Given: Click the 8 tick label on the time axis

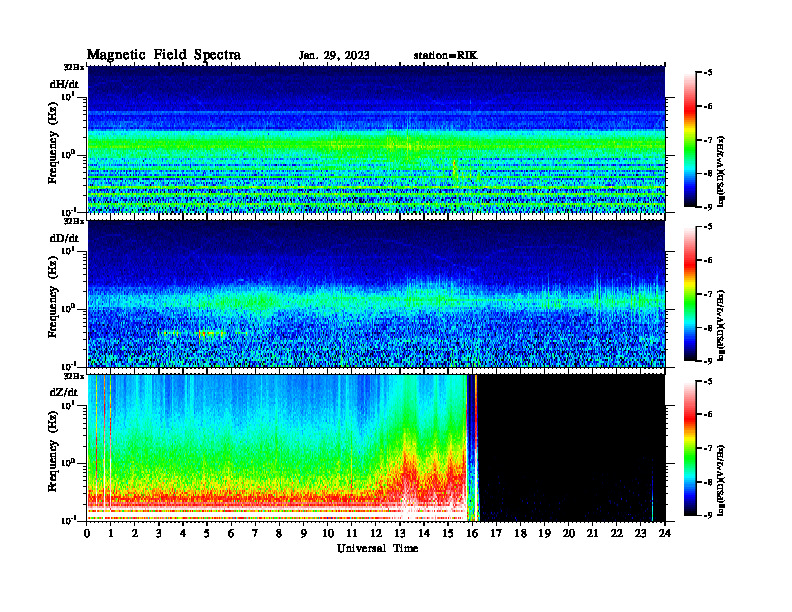Looking at the screenshot, I should 279,534.
